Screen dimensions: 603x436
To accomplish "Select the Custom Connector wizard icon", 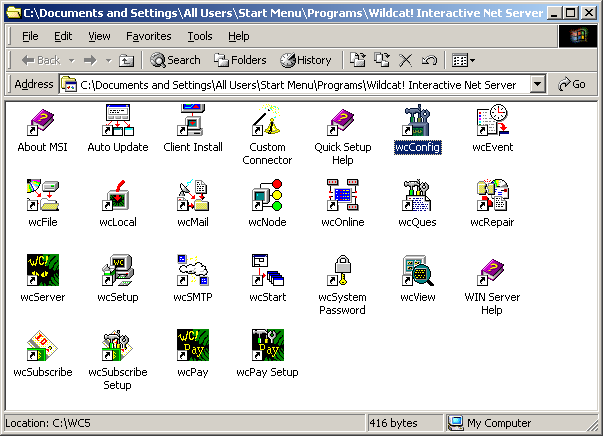I will pos(267,121).
